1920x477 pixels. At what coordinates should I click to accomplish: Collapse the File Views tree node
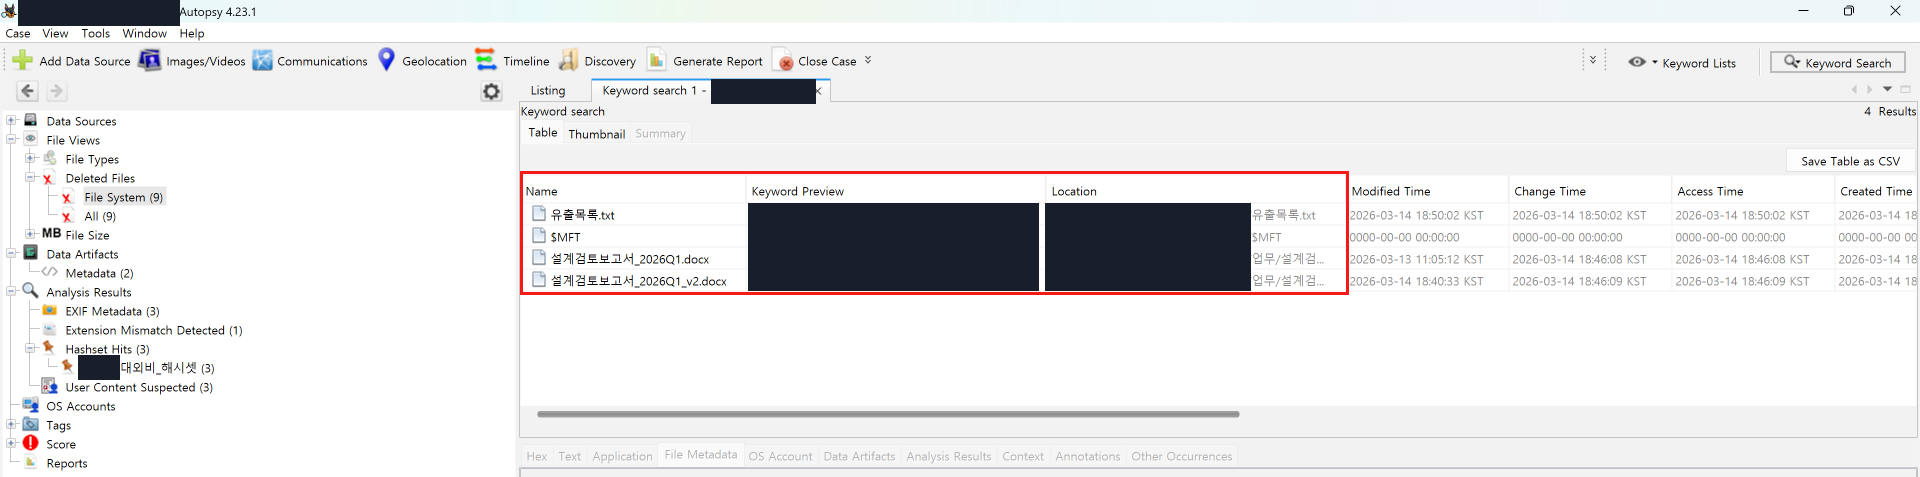(12, 140)
